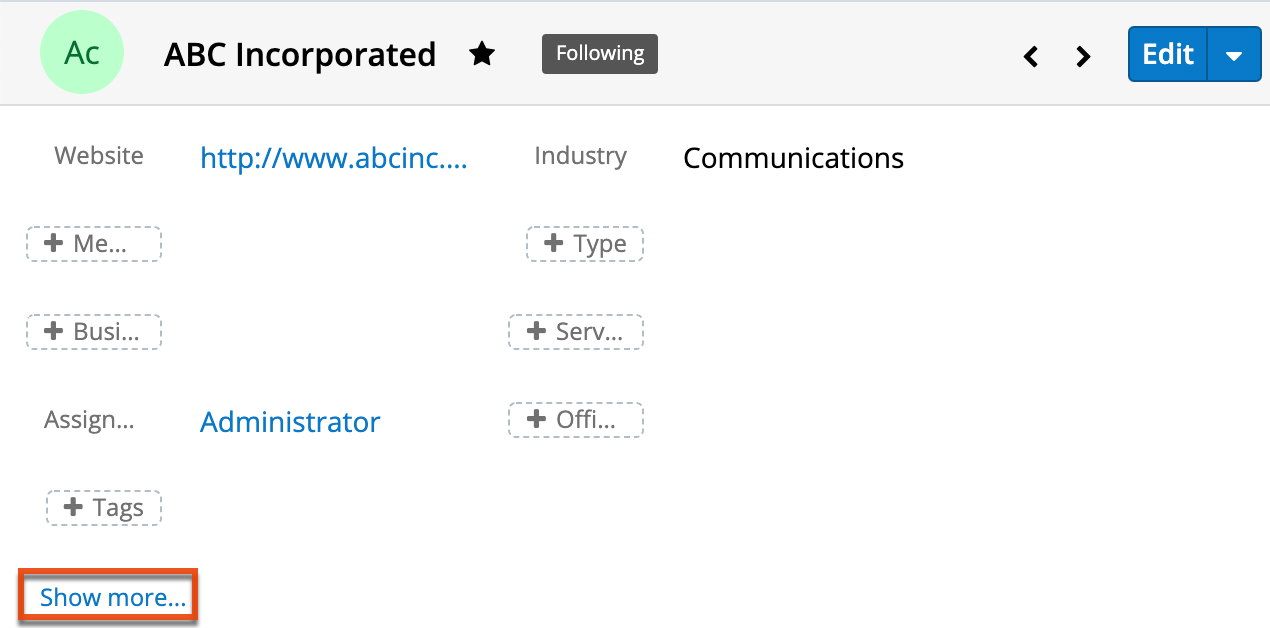The height and width of the screenshot is (628, 1270).
Task: Click the Edit button
Action: click(1168, 54)
